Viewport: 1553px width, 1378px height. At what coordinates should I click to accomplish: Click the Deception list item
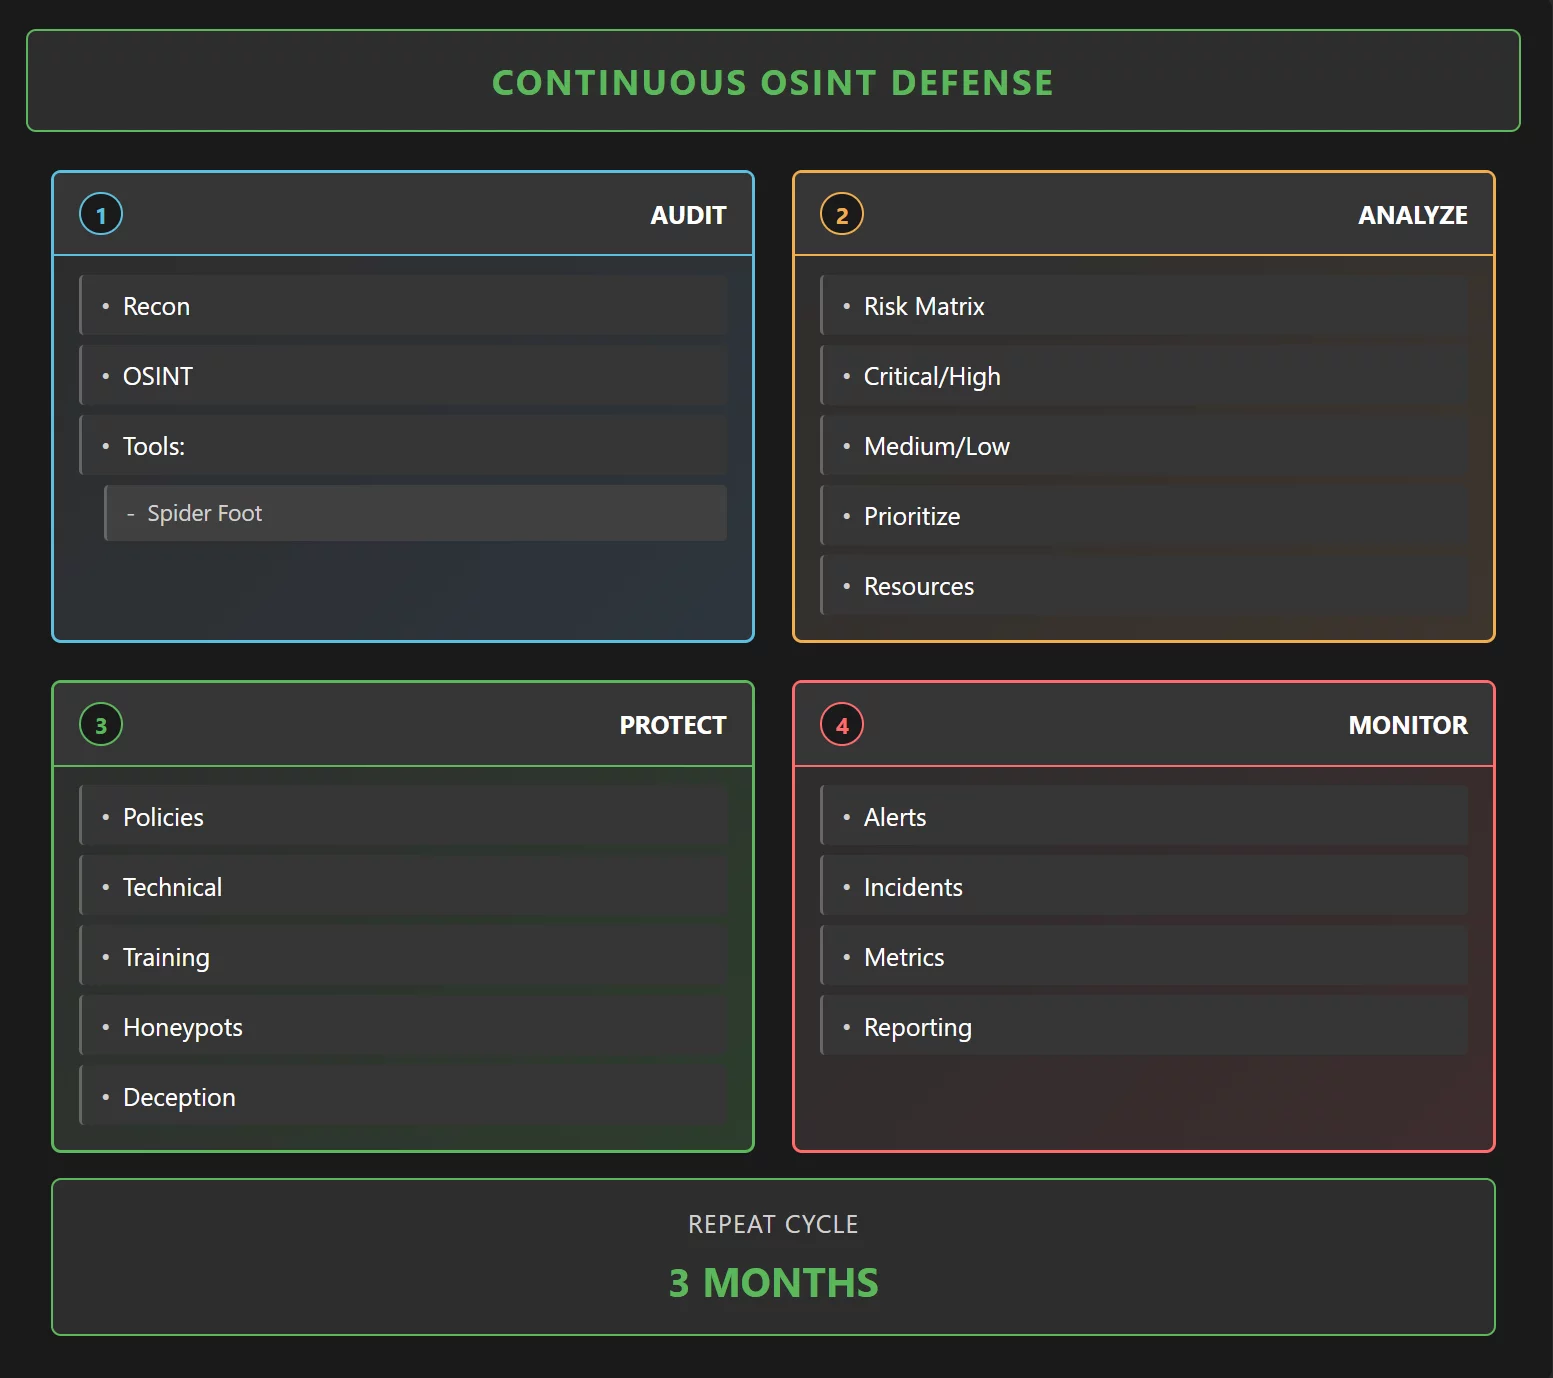click(x=179, y=1097)
